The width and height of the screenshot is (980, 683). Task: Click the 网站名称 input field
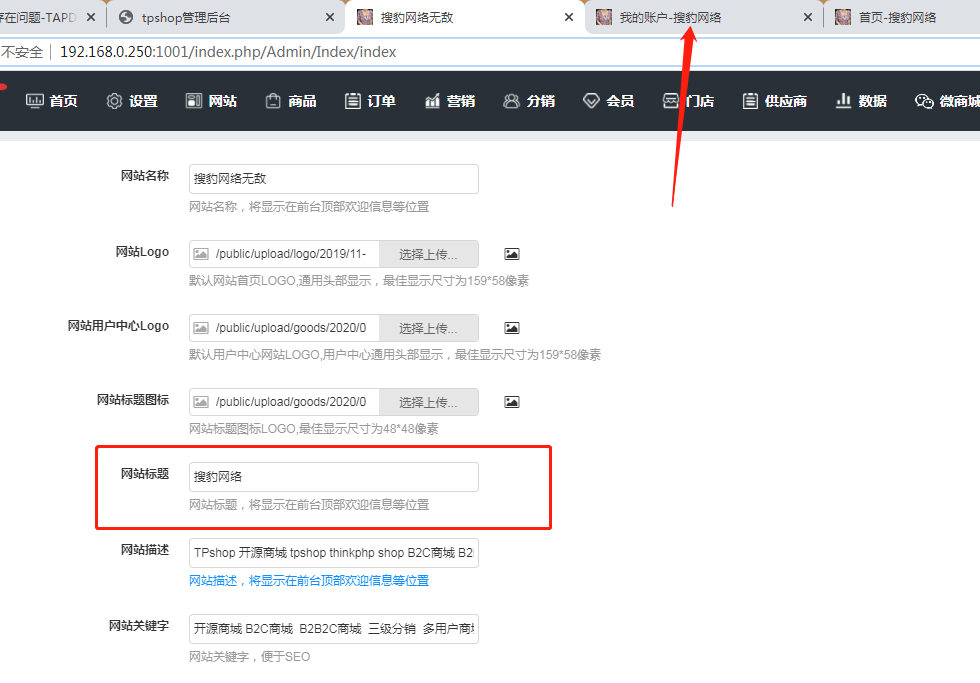point(333,179)
